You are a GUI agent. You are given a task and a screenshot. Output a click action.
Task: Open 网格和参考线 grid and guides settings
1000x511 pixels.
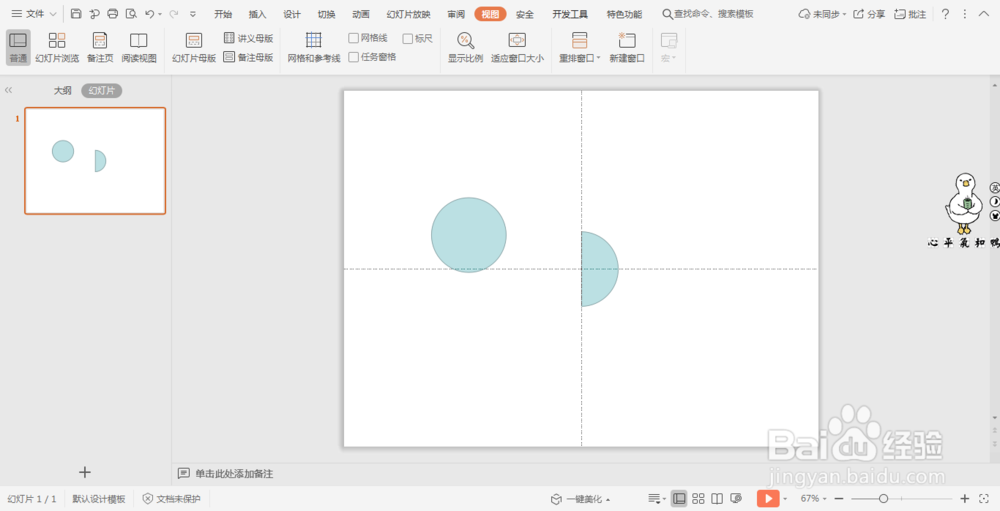coord(313,48)
